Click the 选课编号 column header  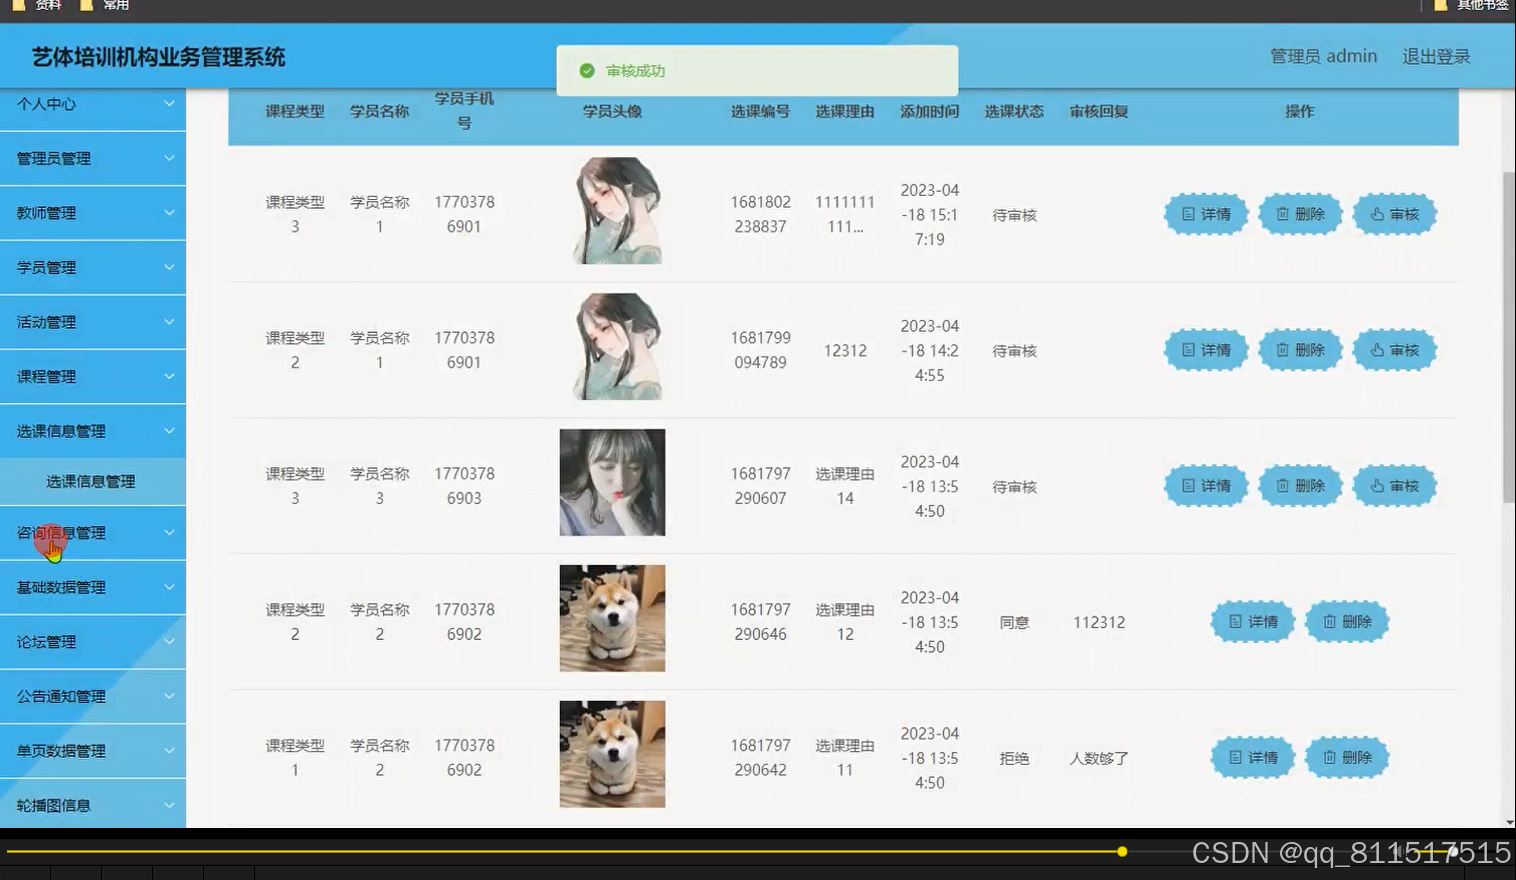point(760,111)
